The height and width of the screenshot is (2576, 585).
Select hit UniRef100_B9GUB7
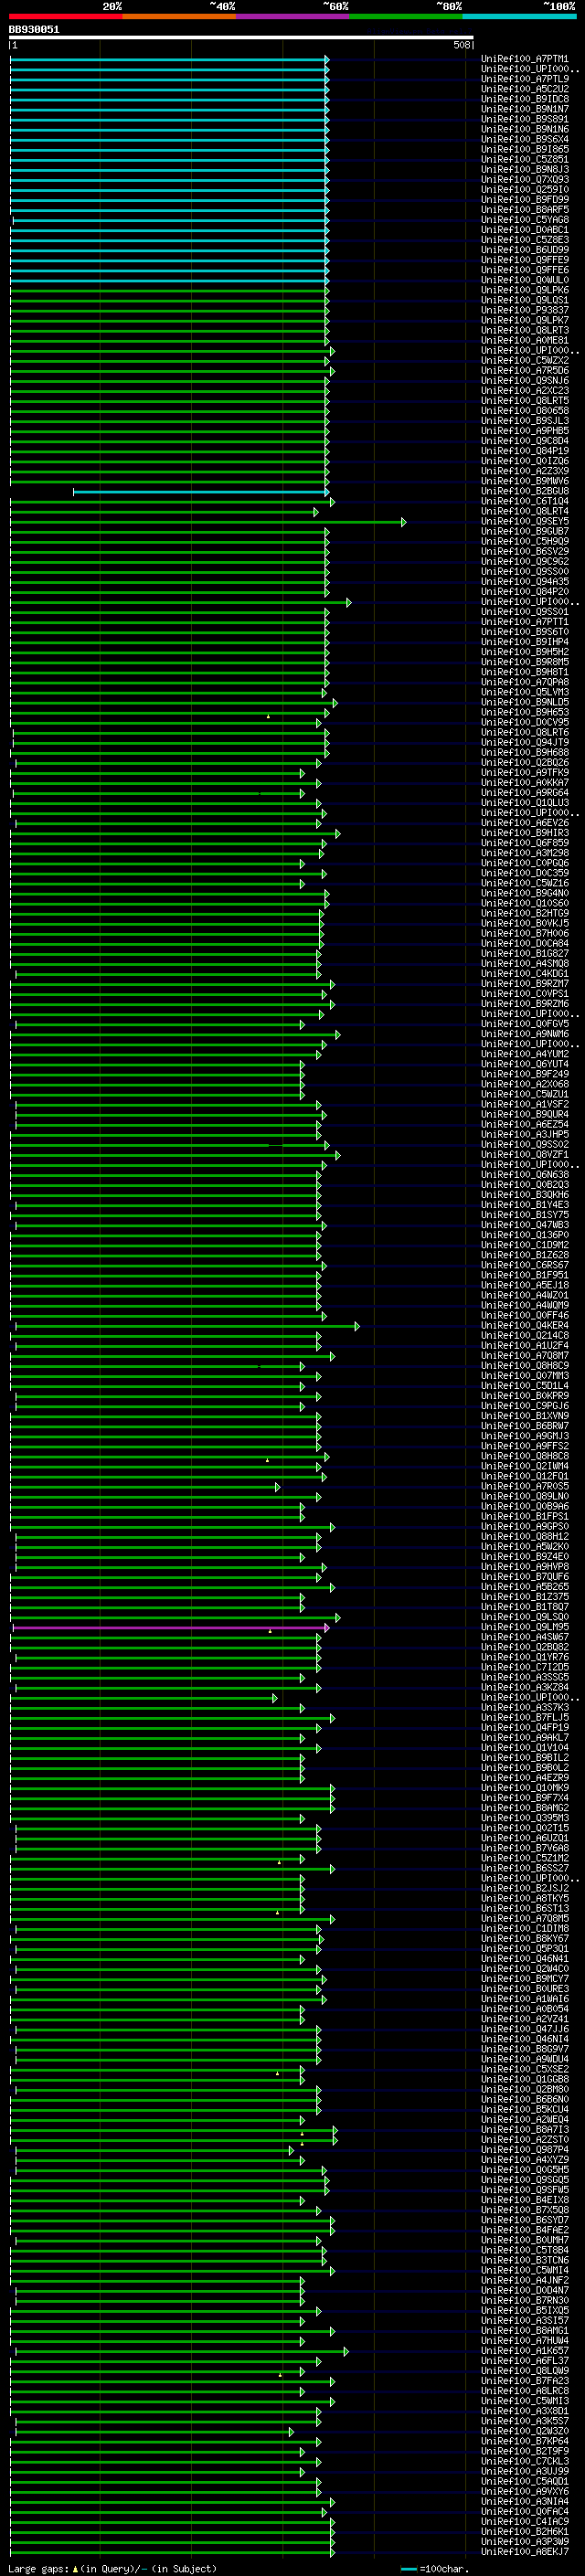click(x=525, y=531)
